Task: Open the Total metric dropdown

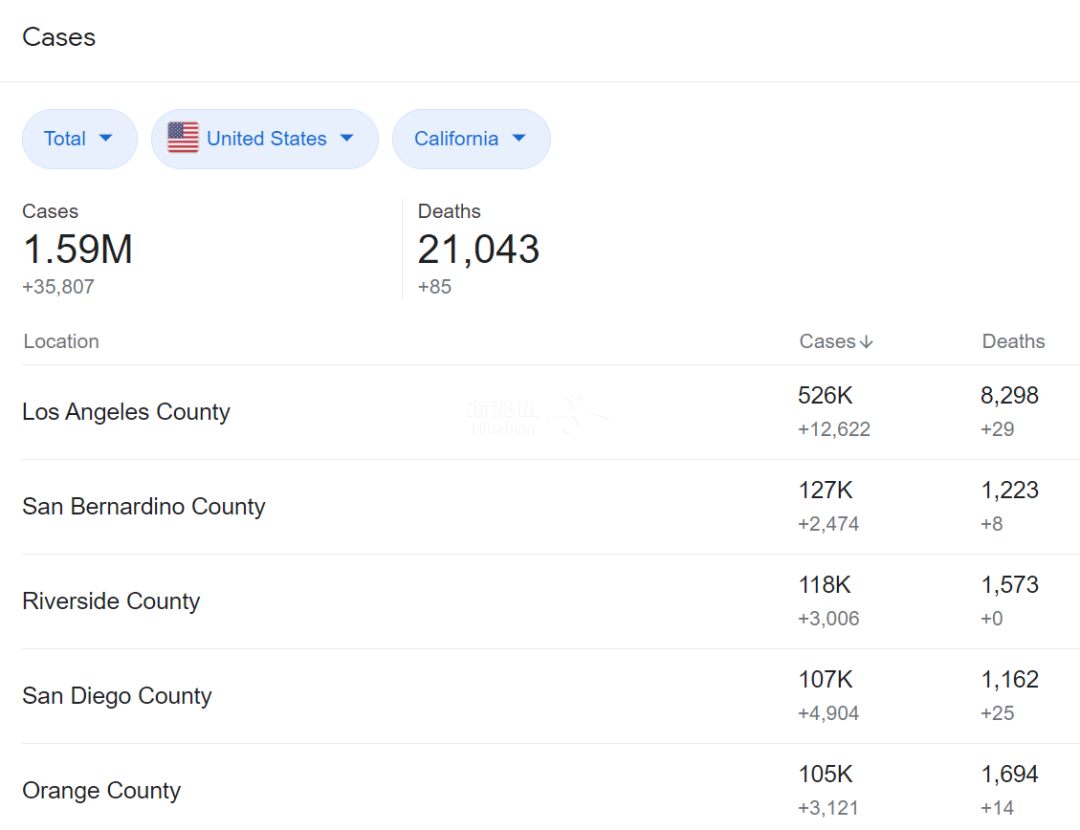Action: click(x=79, y=139)
